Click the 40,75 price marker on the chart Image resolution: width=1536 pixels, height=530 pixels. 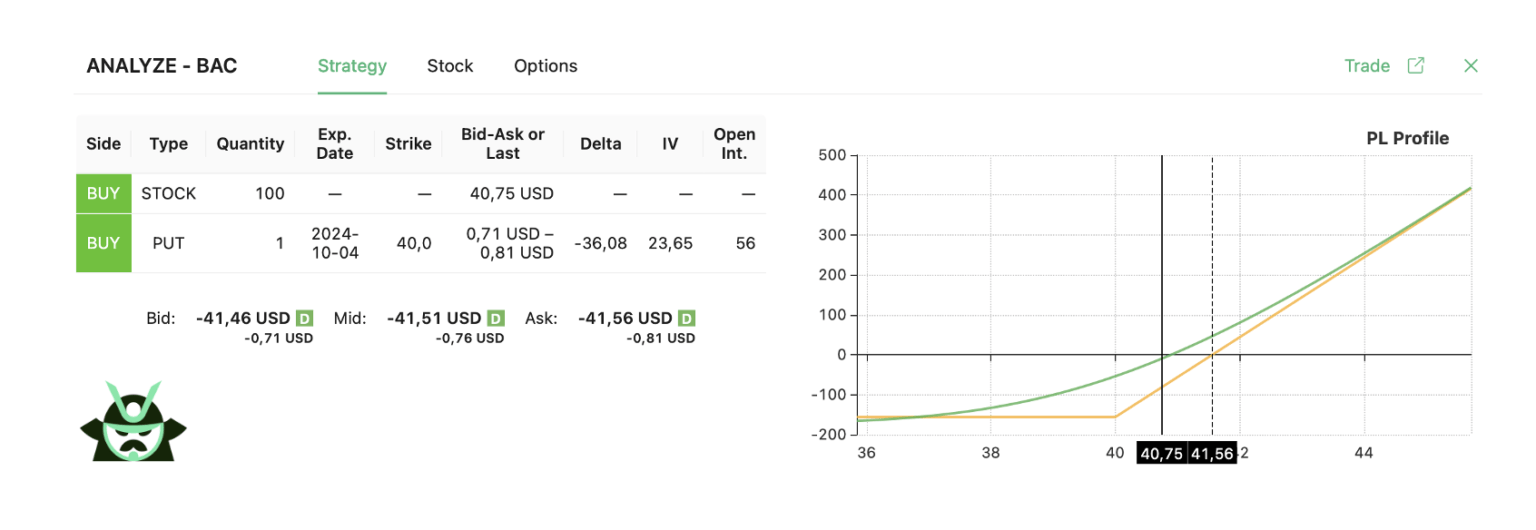click(1162, 454)
